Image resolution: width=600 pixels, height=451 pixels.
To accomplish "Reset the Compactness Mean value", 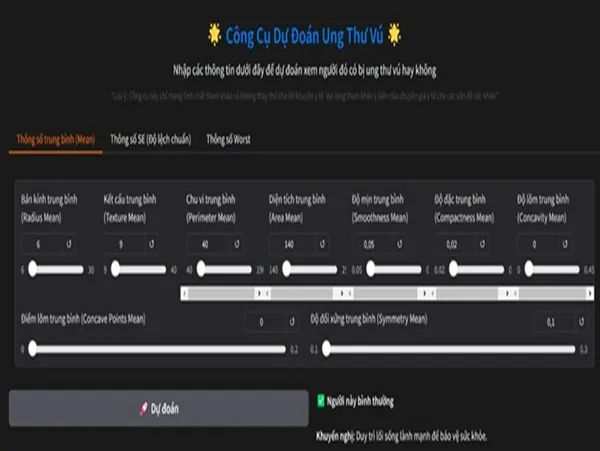I will pos(482,244).
